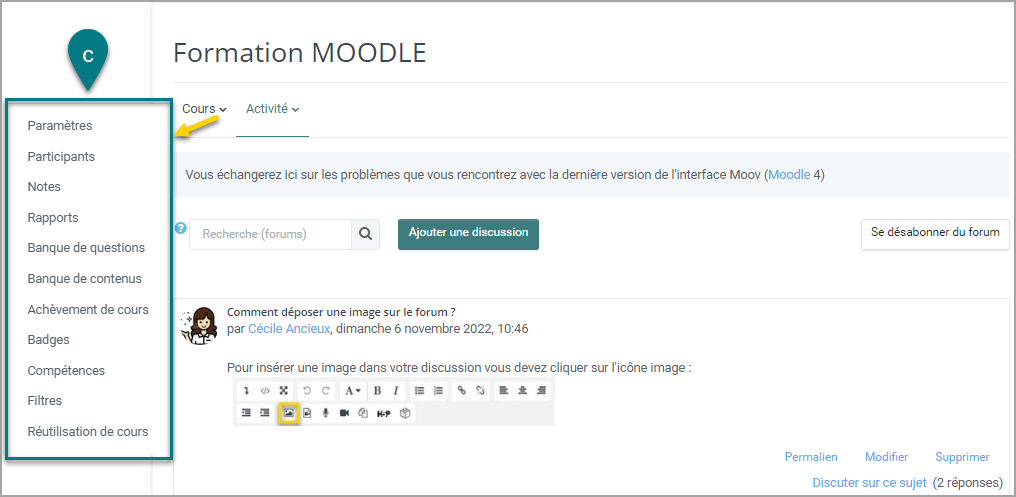
Task: Click the post date dimanche 6 novembre 2022
Action: coord(413,329)
